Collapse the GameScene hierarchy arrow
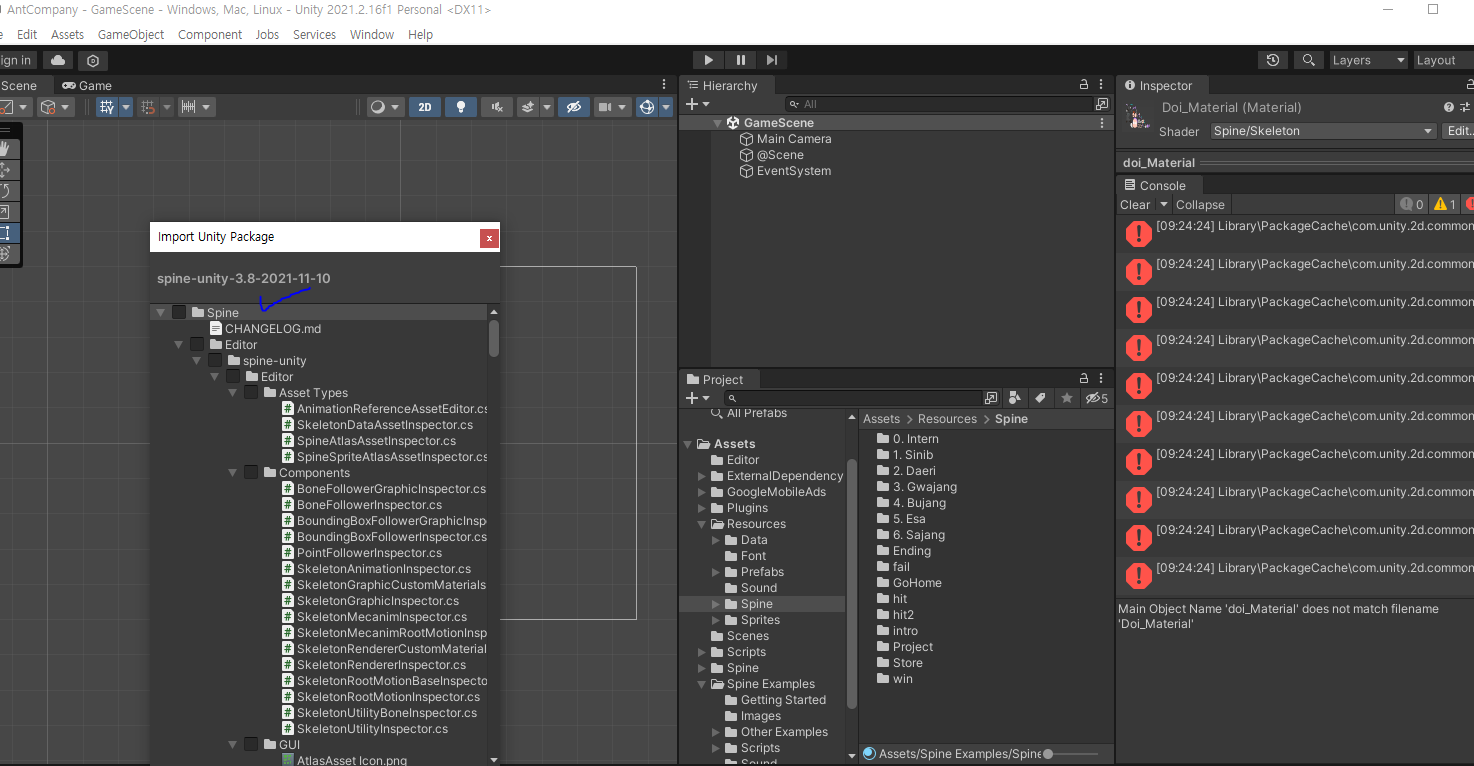Screen dimensions: 1474x766 click(717, 123)
